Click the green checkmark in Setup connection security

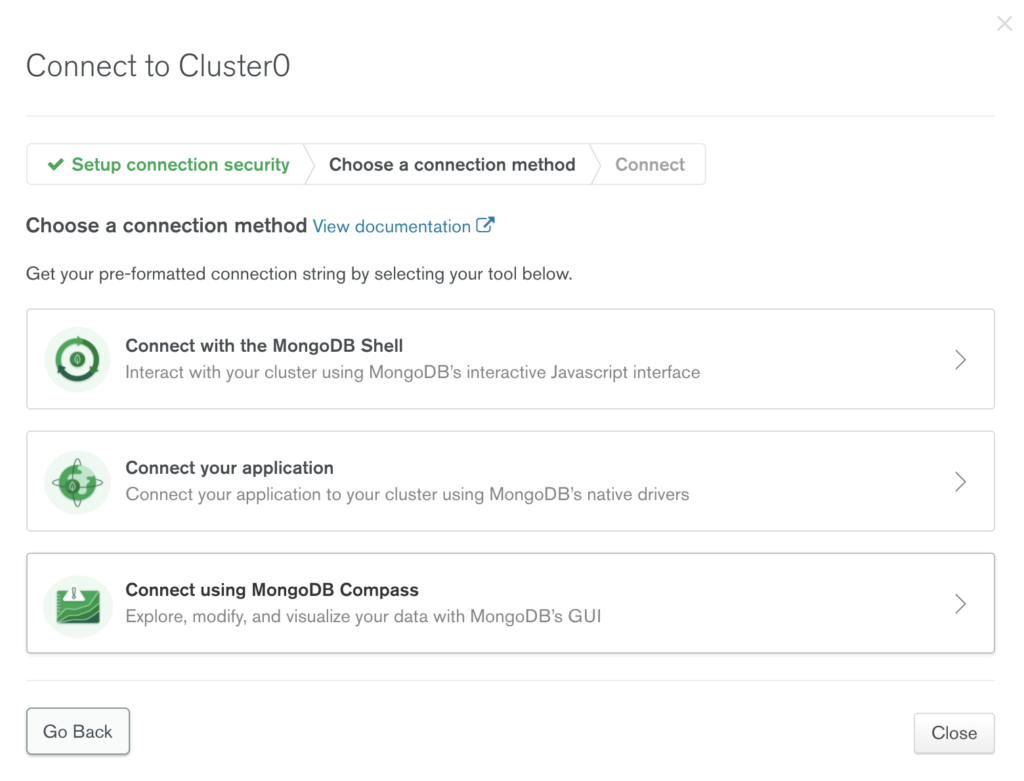[56, 165]
